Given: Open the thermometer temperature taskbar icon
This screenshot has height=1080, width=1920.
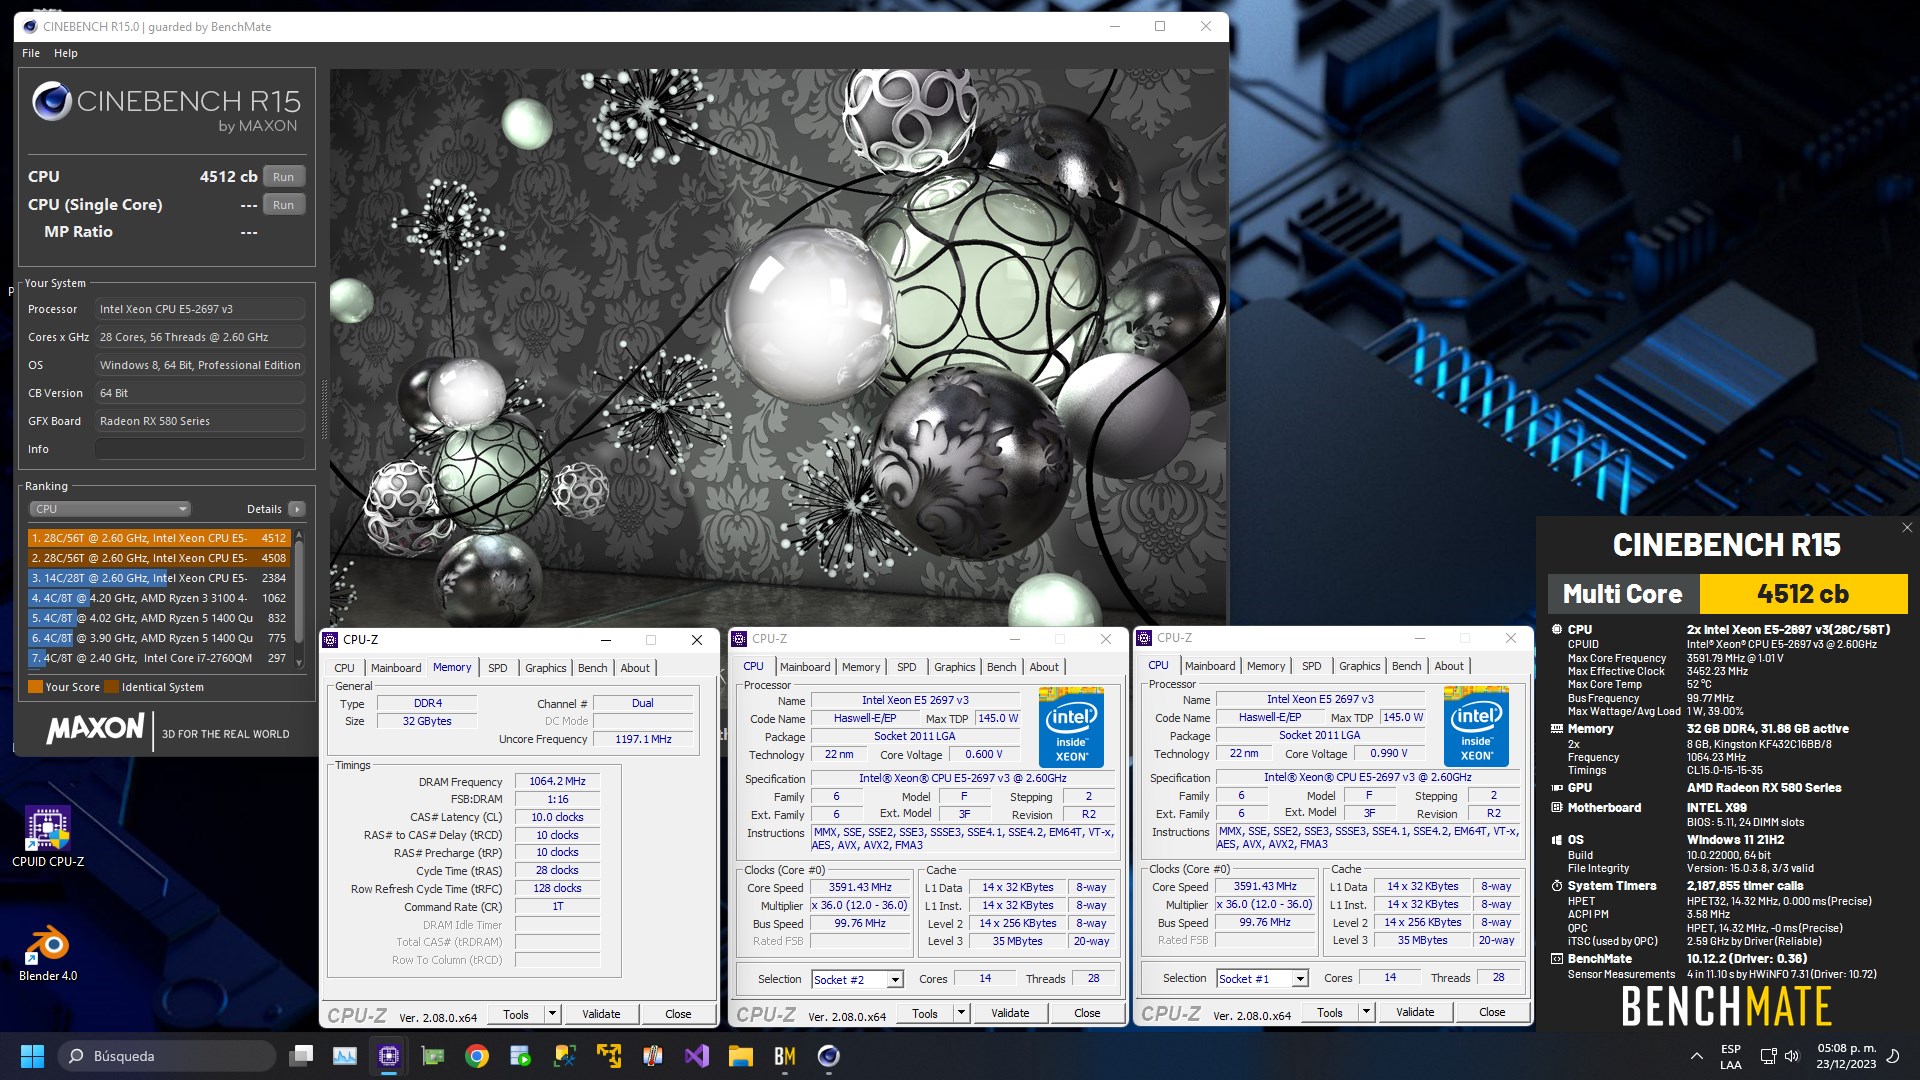Looking at the screenshot, I should (653, 1056).
